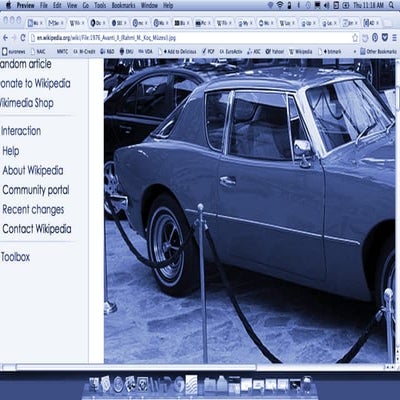Open Spotlight search magnifier in menu bar
This screenshot has width=400, height=400.
(391, 5)
